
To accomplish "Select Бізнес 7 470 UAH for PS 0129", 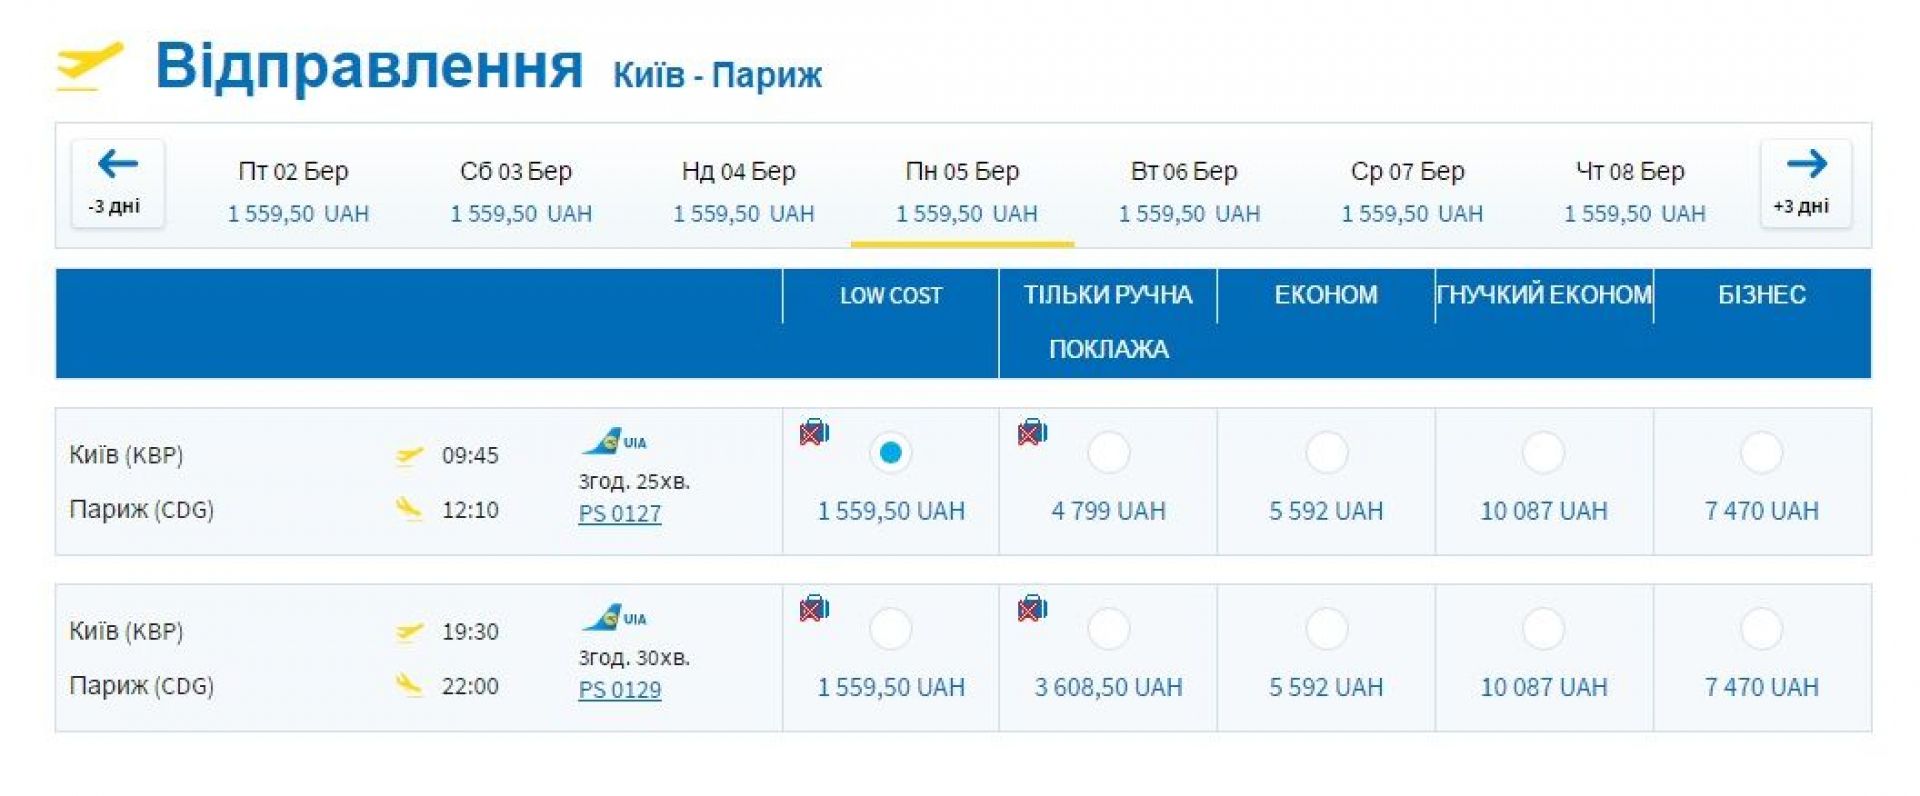I will coord(1761,629).
